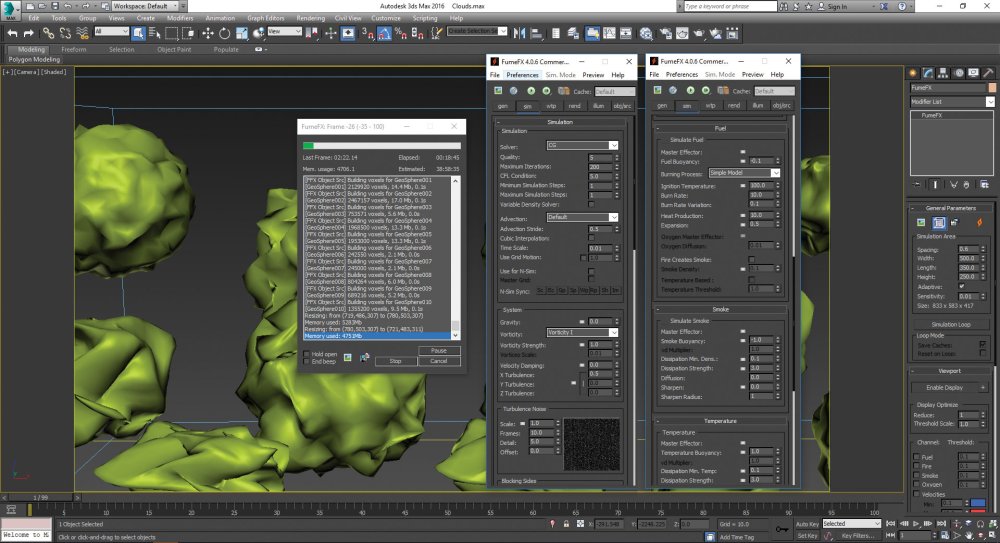Click the flame icon in General Parameters

coord(979,223)
